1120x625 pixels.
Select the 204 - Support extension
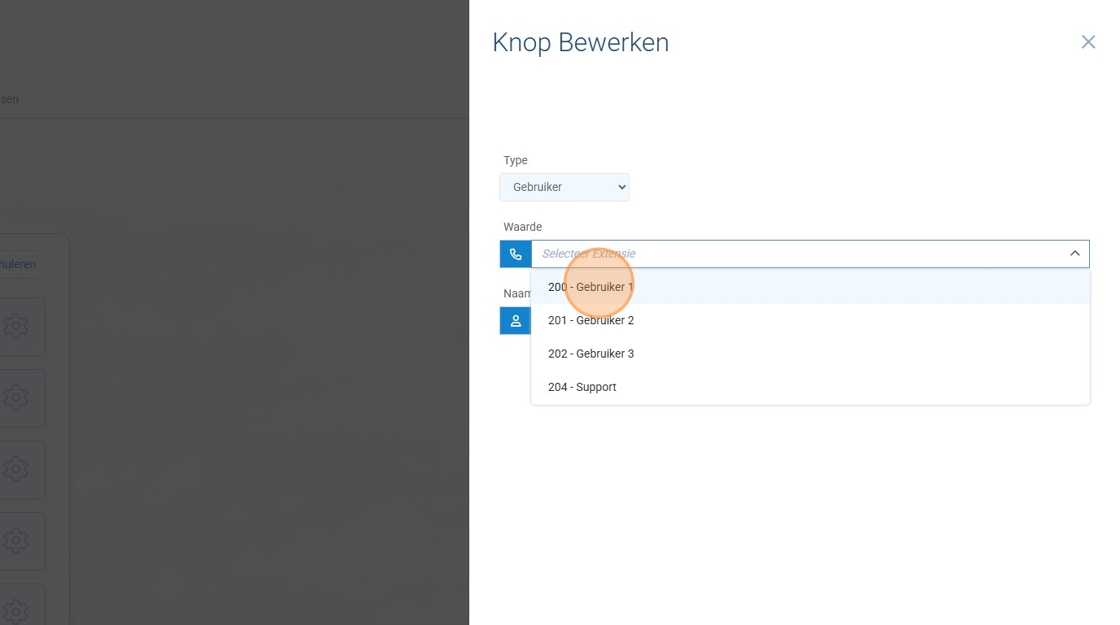click(582, 387)
